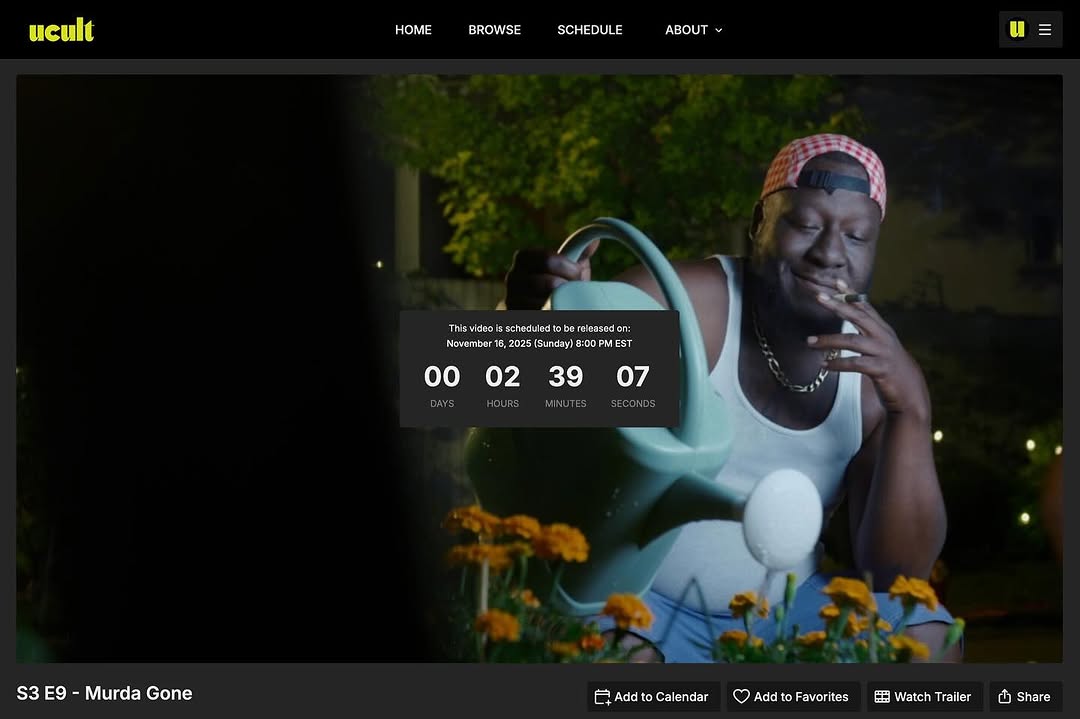The height and width of the screenshot is (719, 1080).
Task: Open the user profile avatar icon
Action: 1017,30
